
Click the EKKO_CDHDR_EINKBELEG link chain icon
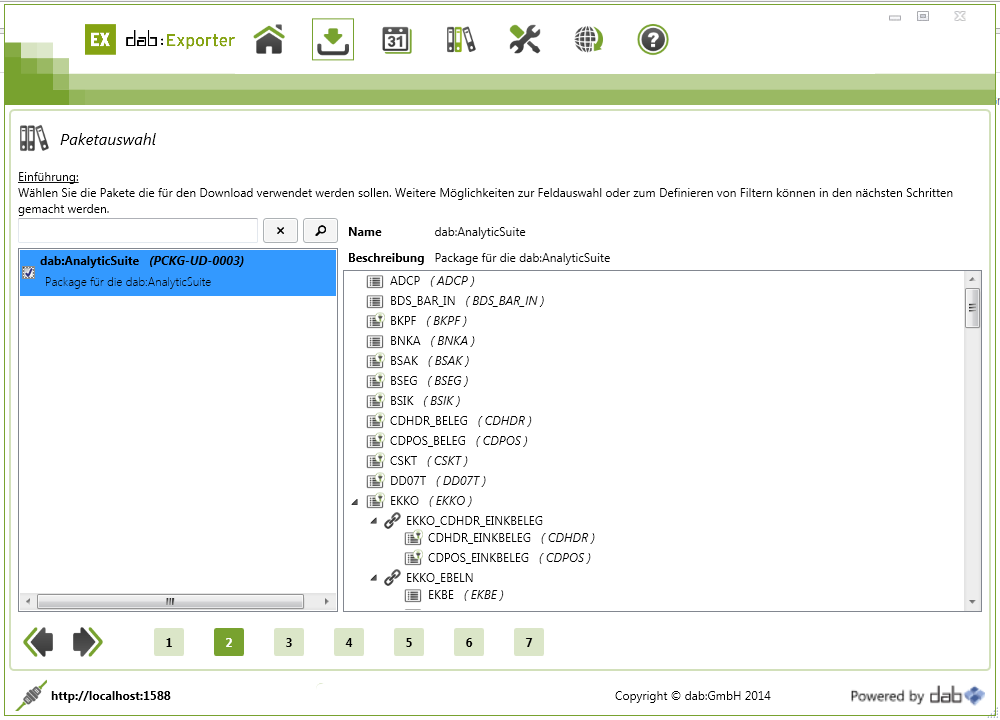[x=392, y=521]
